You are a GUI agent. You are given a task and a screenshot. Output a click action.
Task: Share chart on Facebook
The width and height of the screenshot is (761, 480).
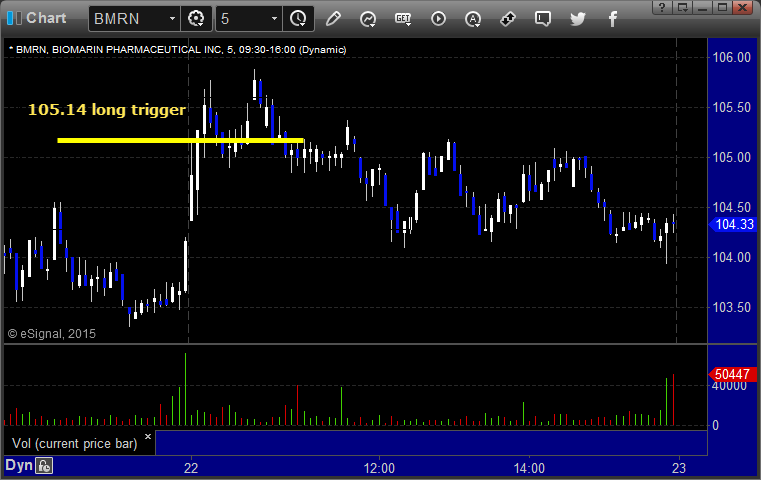click(612, 19)
